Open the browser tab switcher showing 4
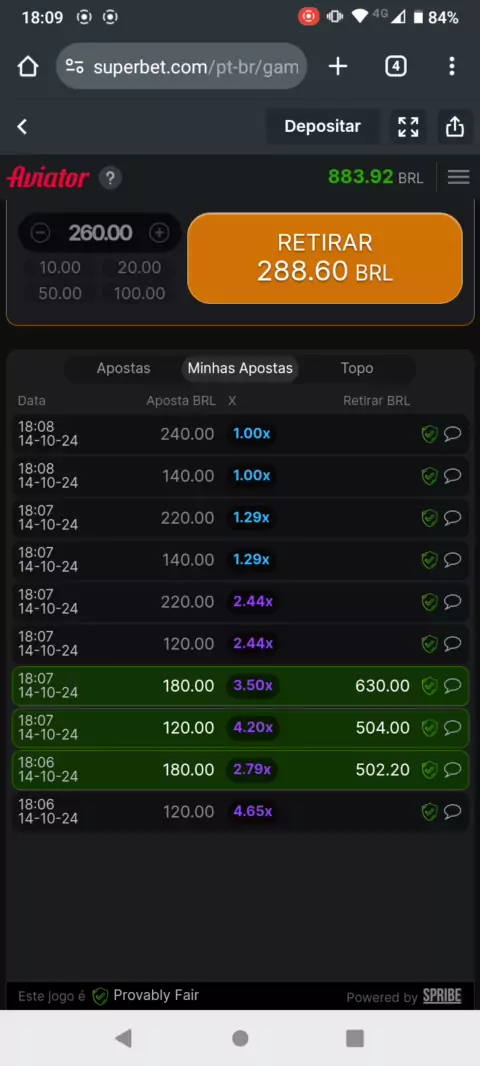Screen dimensions: 480x1066 tap(396, 66)
